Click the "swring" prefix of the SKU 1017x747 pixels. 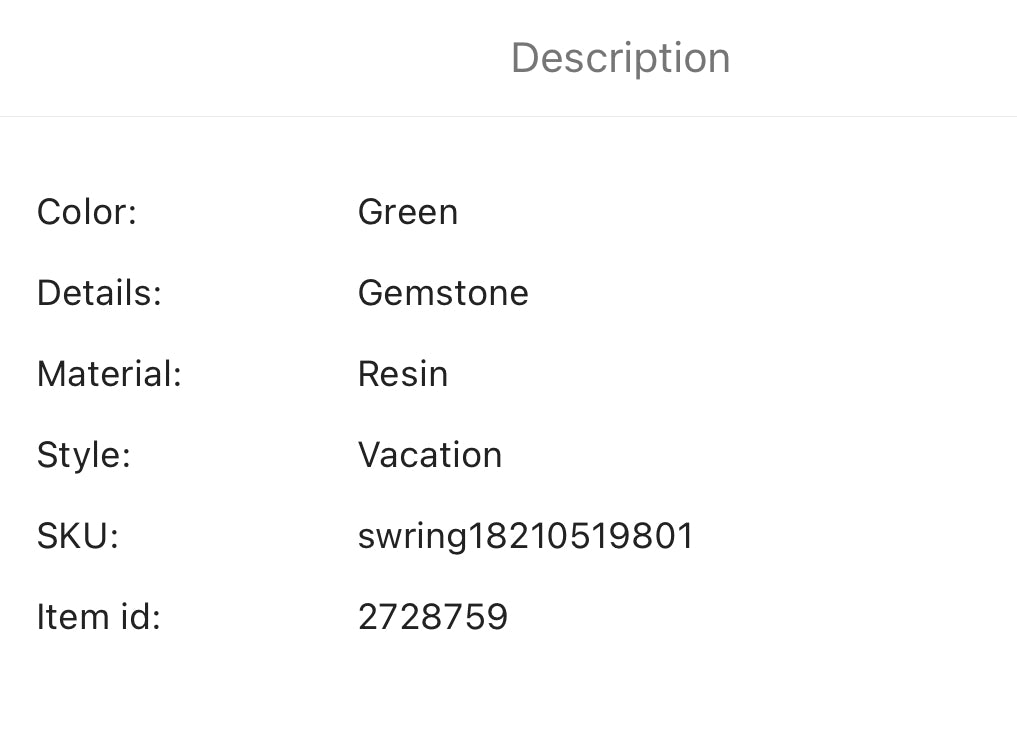click(x=412, y=537)
